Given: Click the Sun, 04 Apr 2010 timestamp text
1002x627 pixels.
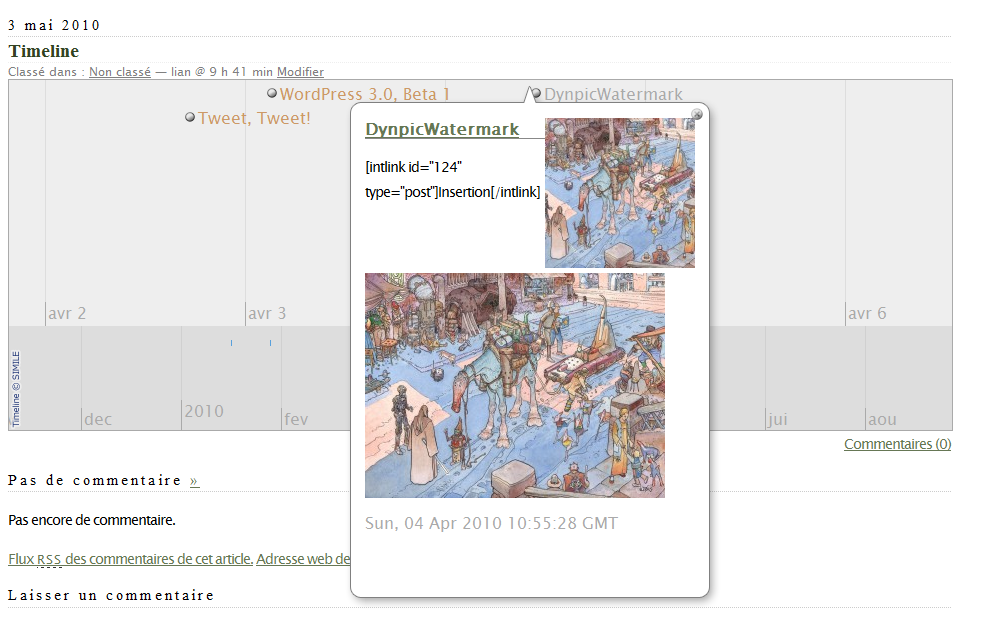Looking at the screenshot, I should tap(491, 523).
